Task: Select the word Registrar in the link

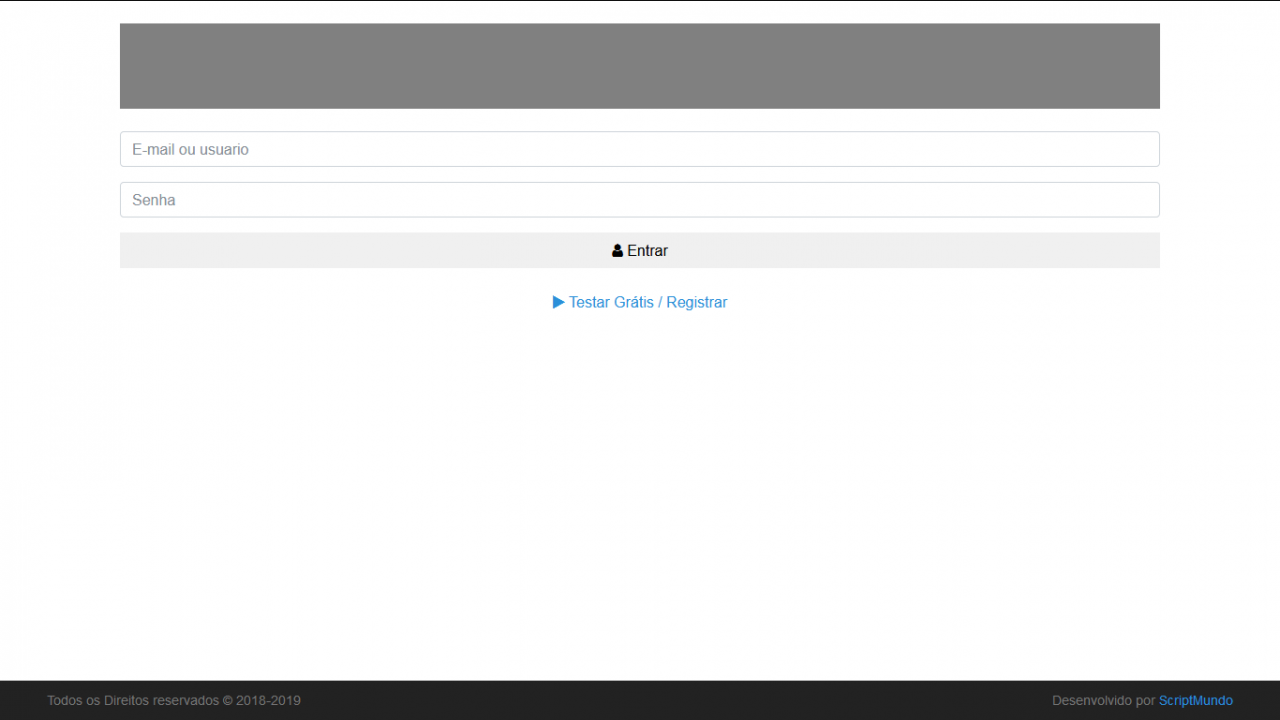Action: click(697, 302)
